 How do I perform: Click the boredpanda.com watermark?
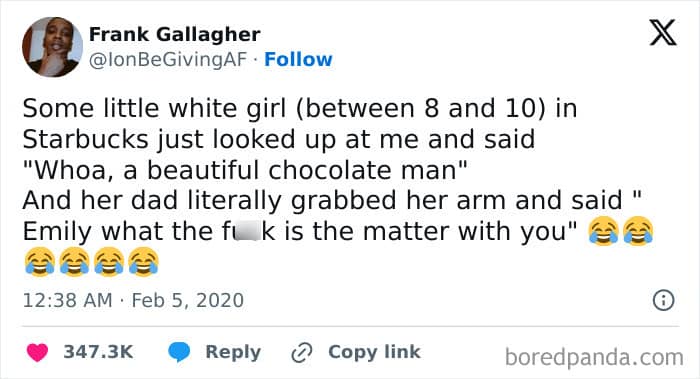(594, 357)
